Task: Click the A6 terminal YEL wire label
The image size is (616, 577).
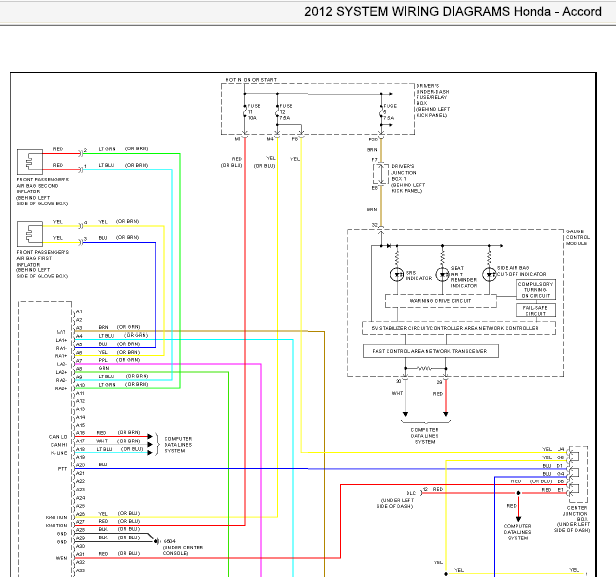Action: click(x=103, y=352)
